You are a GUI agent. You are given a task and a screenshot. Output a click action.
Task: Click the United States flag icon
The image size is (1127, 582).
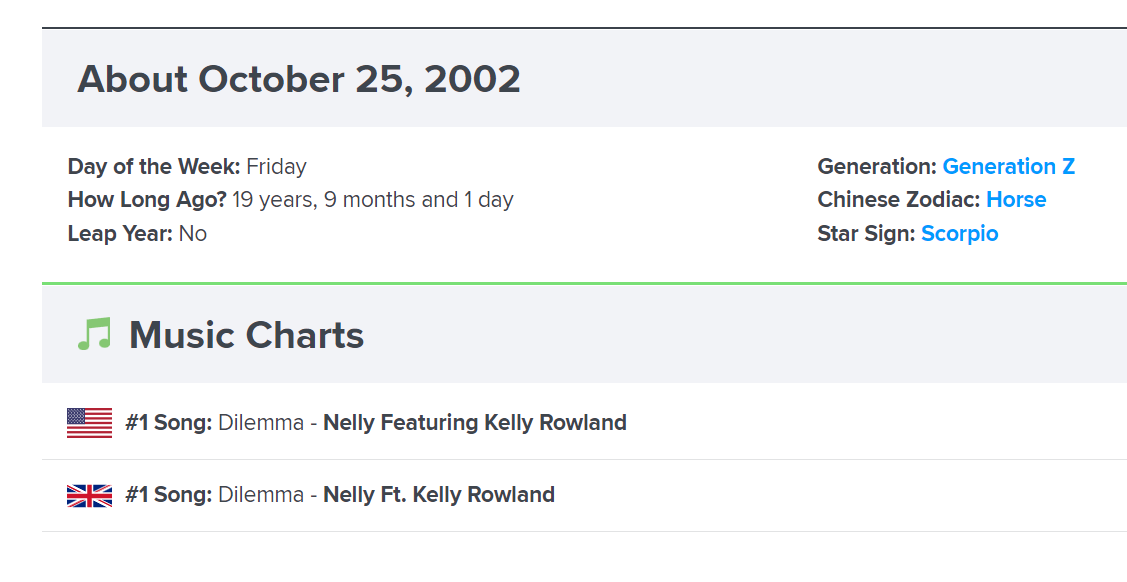click(89, 423)
